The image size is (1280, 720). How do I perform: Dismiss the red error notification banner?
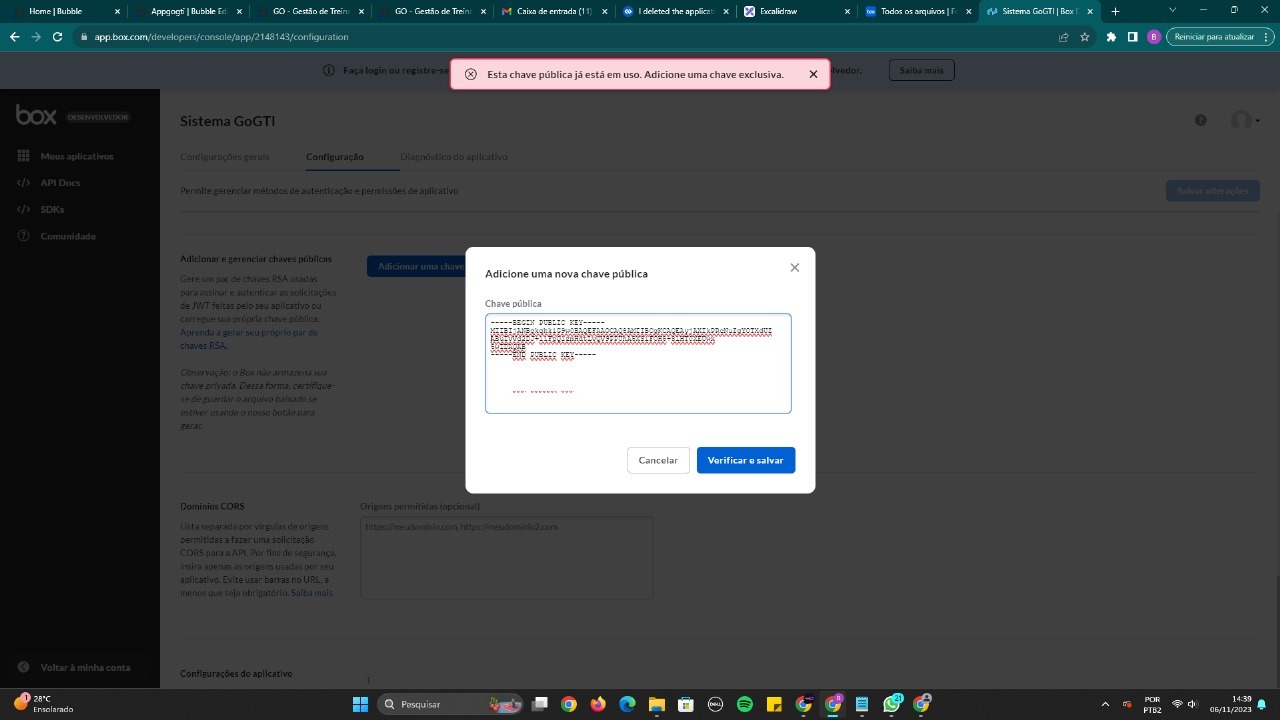(x=813, y=74)
